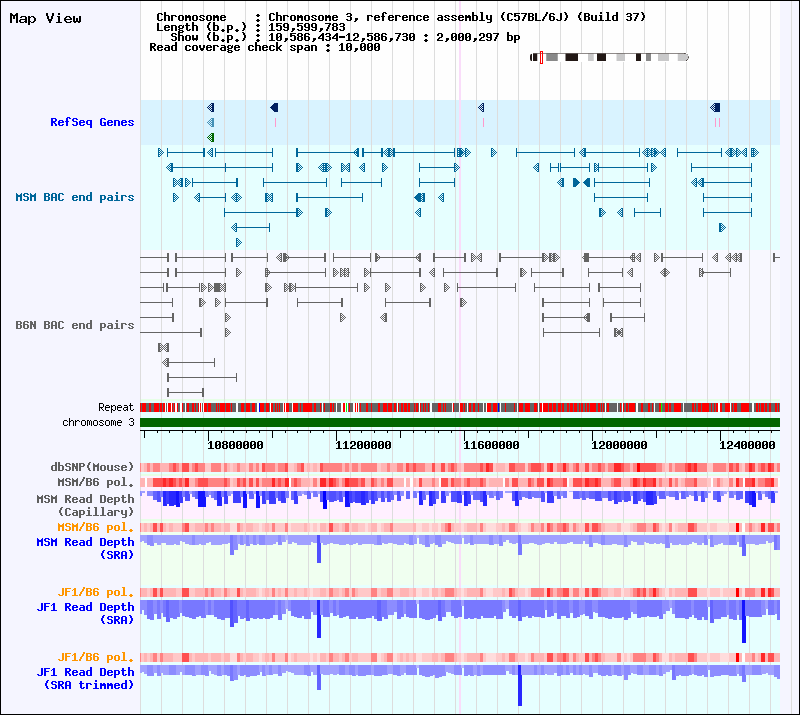
Task: Click the 10800000 ruler position label
Action: (x=235, y=445)
